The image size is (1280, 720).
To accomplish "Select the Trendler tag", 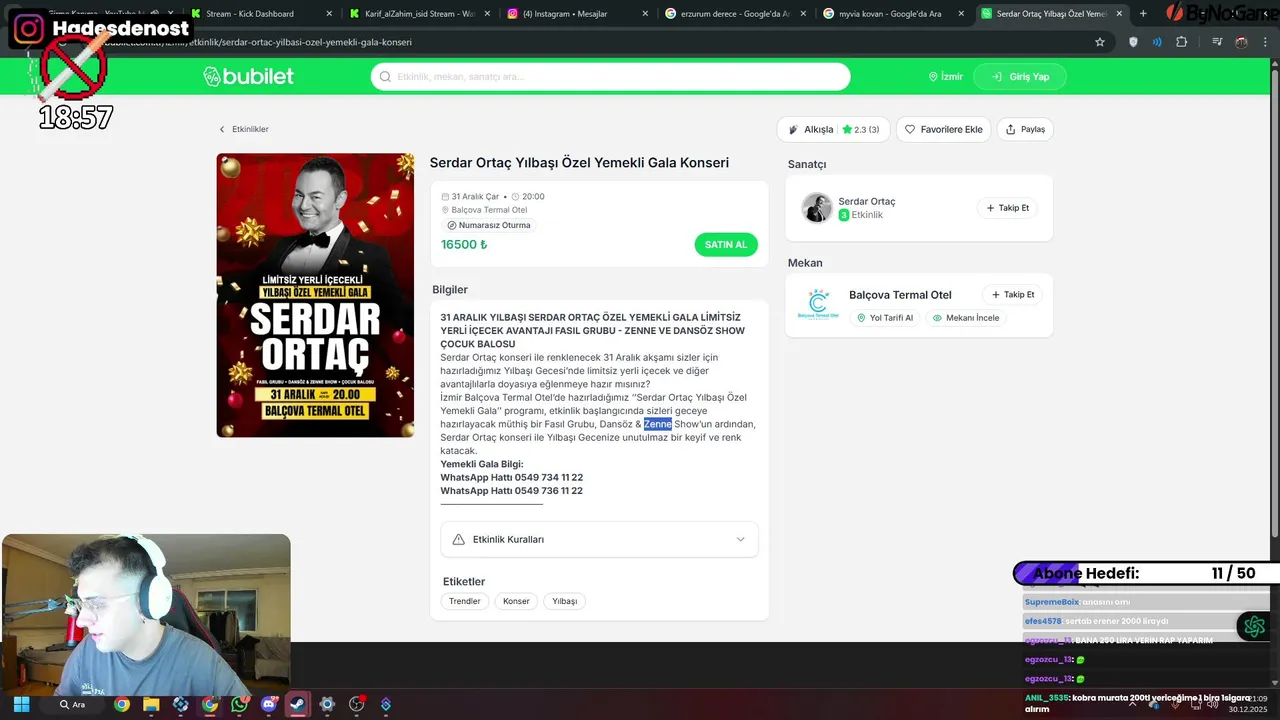I will (464, 601).
